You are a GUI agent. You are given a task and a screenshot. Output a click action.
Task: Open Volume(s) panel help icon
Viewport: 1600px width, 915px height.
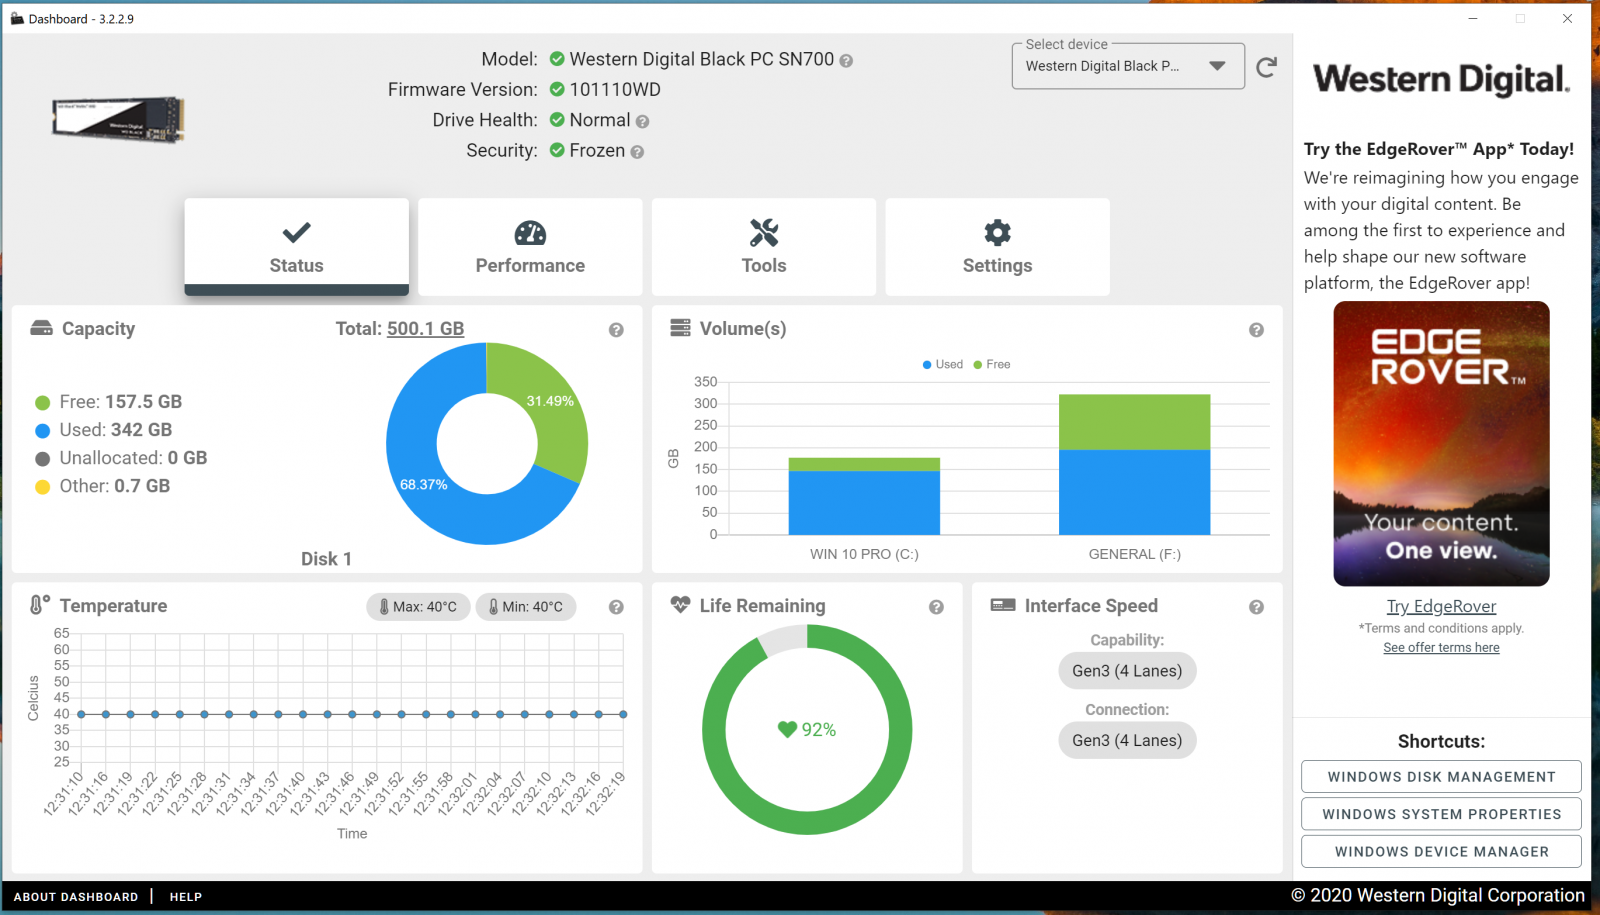pyautogui.click(x=1256, y=330)
